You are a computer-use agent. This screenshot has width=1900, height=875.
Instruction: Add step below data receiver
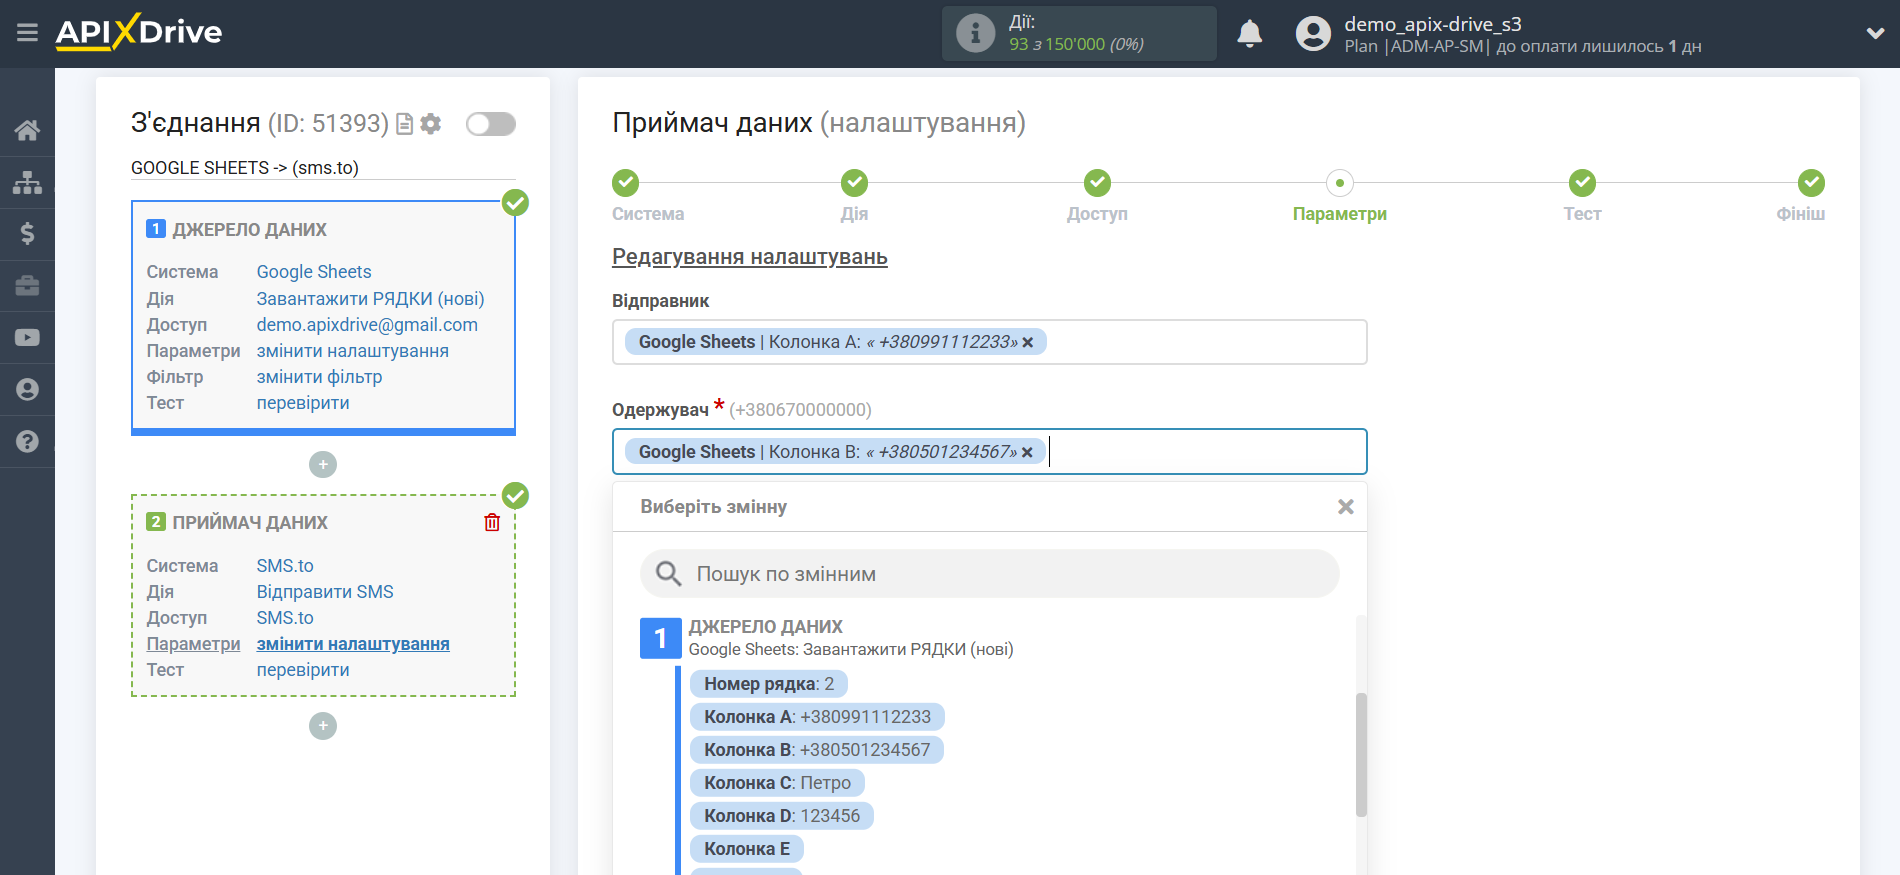point(323,726)
